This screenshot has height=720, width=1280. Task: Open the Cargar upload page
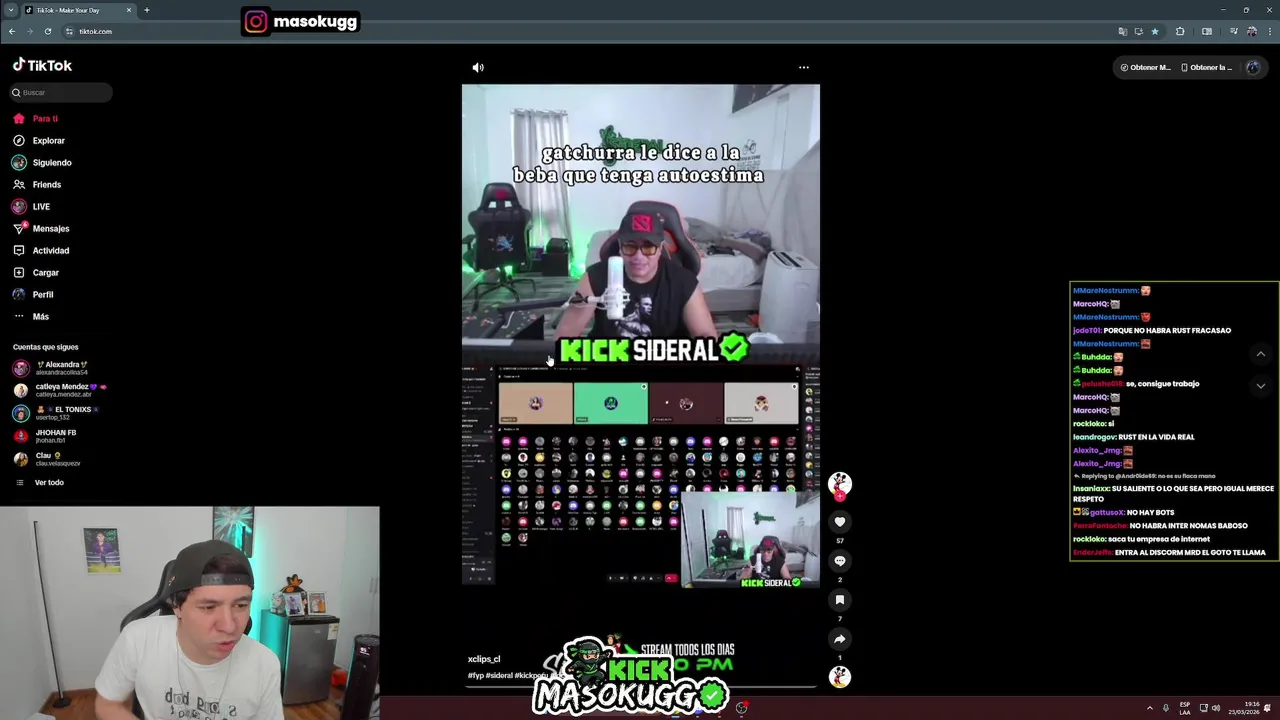point(36,273)
